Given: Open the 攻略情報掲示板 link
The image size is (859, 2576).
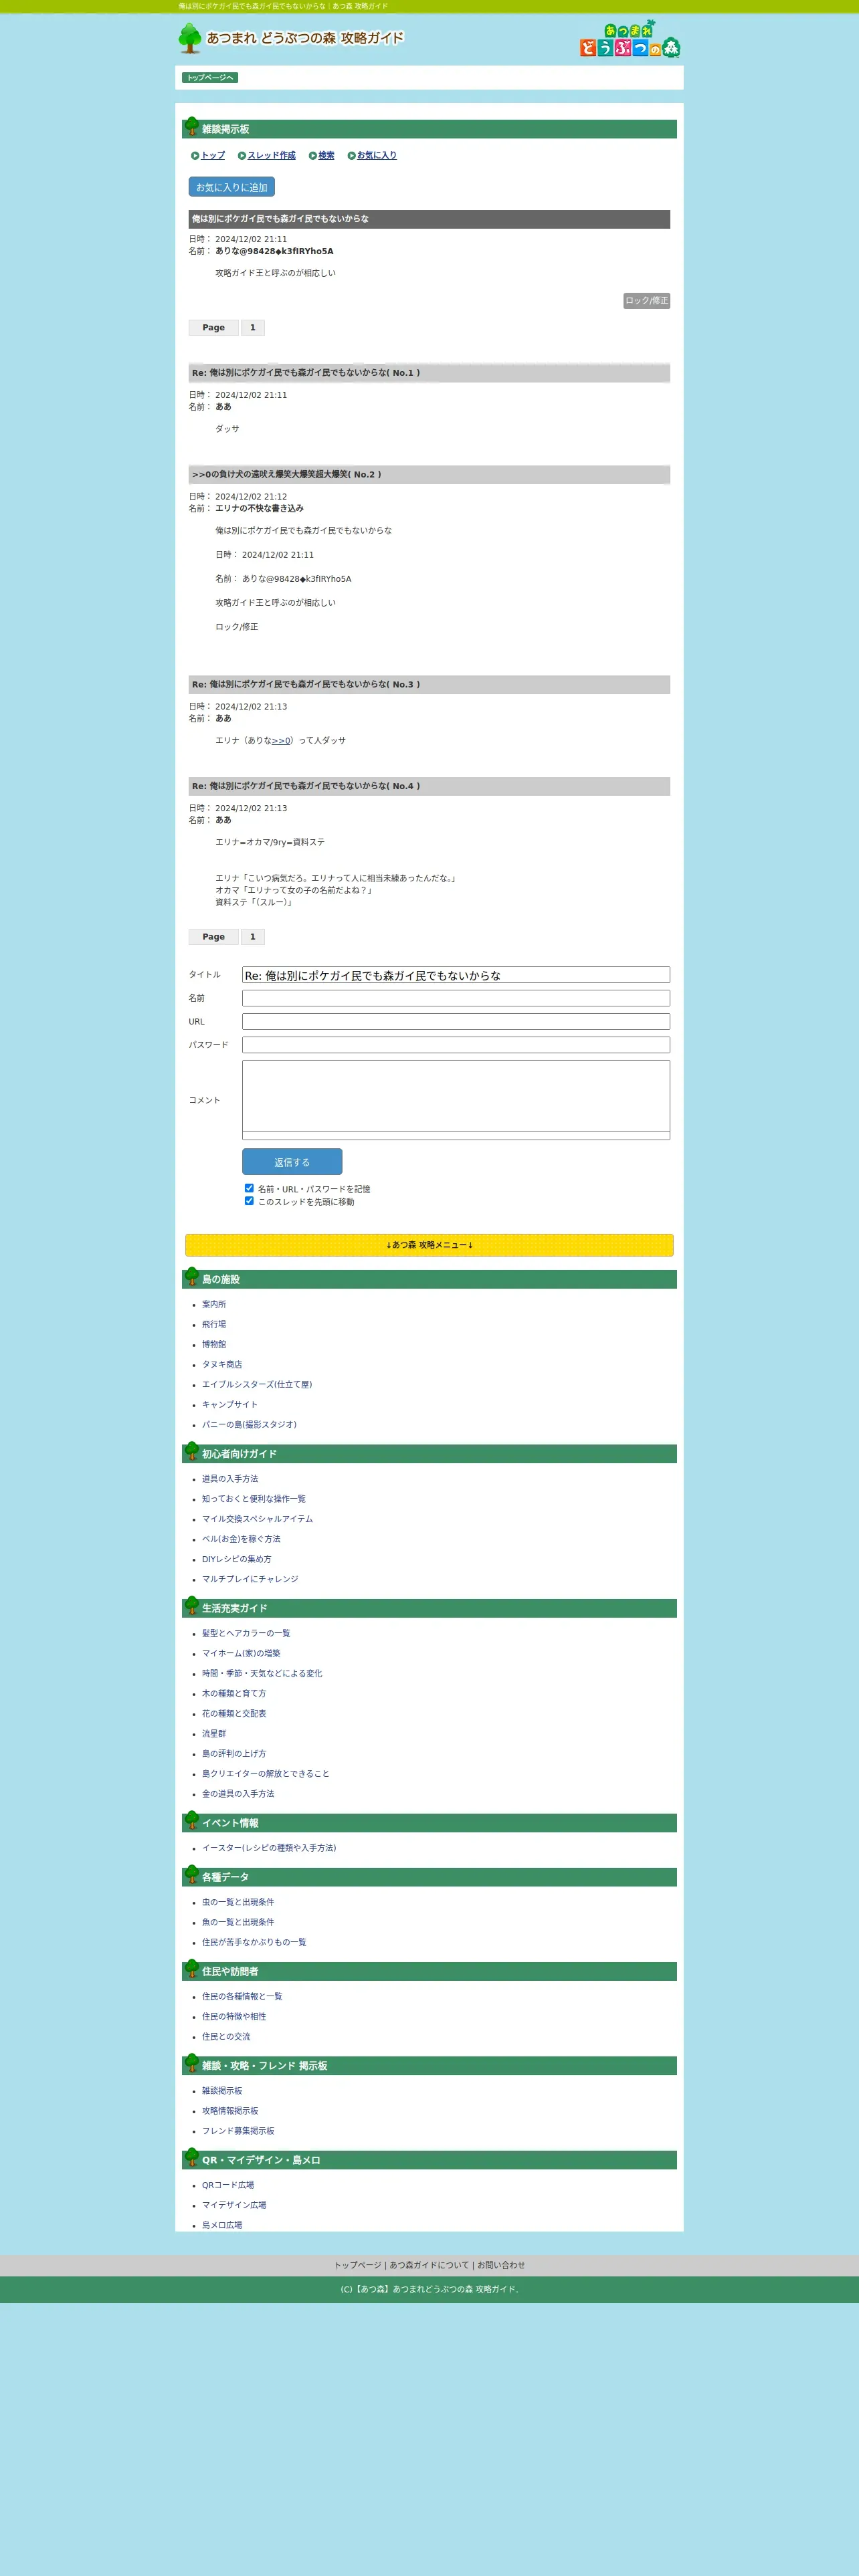Looking at the screenshot, I should (230, 2111).
